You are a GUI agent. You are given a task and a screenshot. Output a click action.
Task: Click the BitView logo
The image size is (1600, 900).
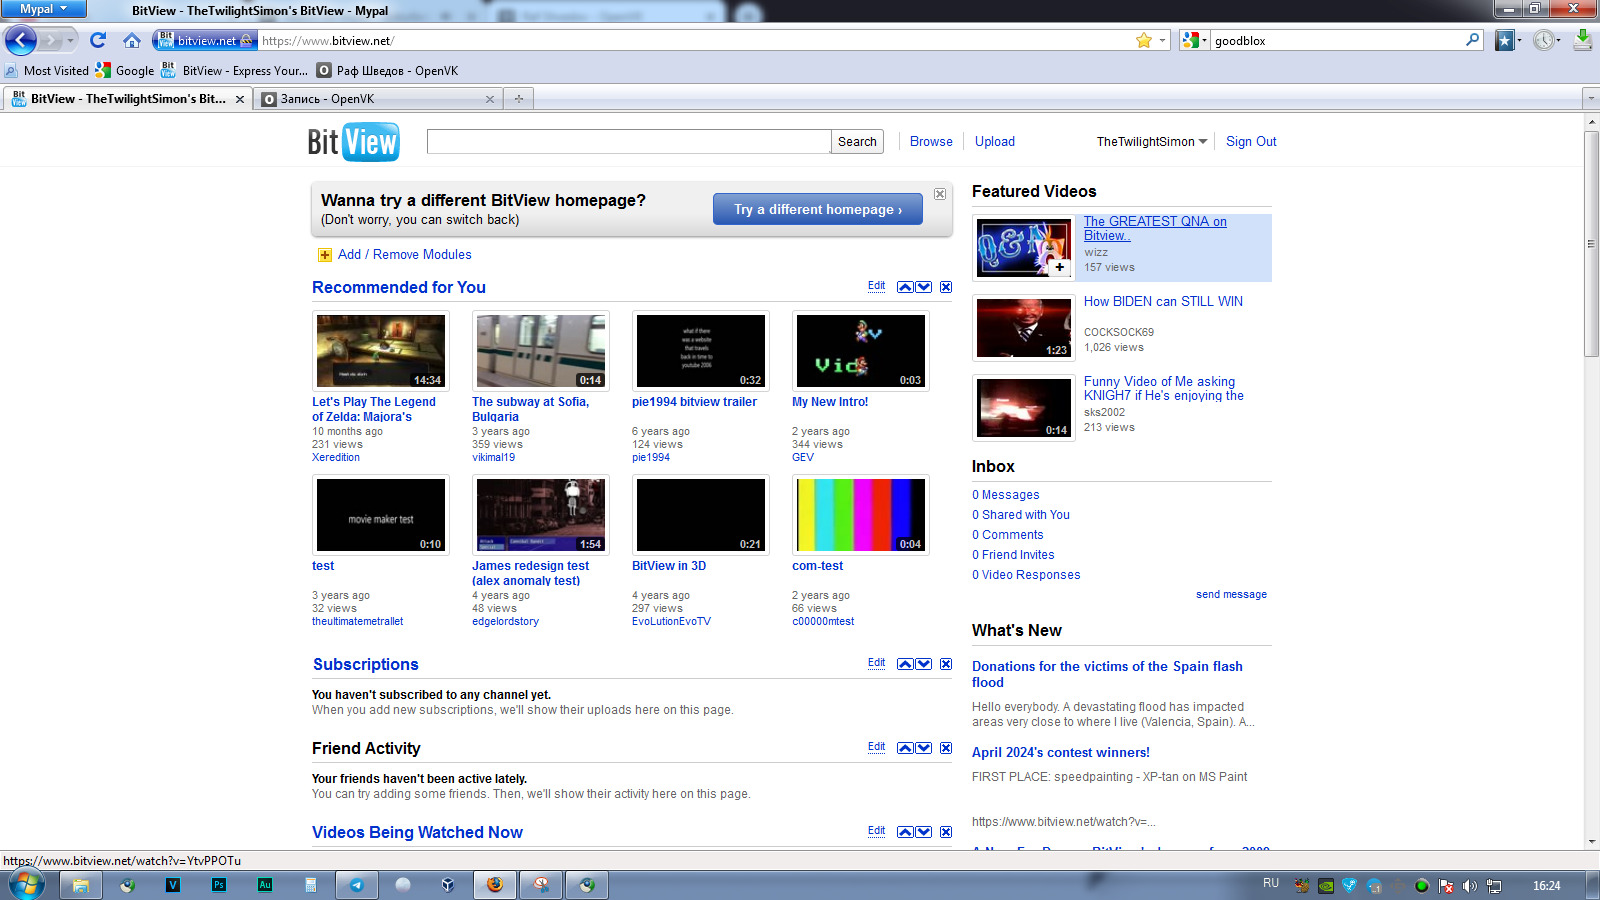click(353, 142)
